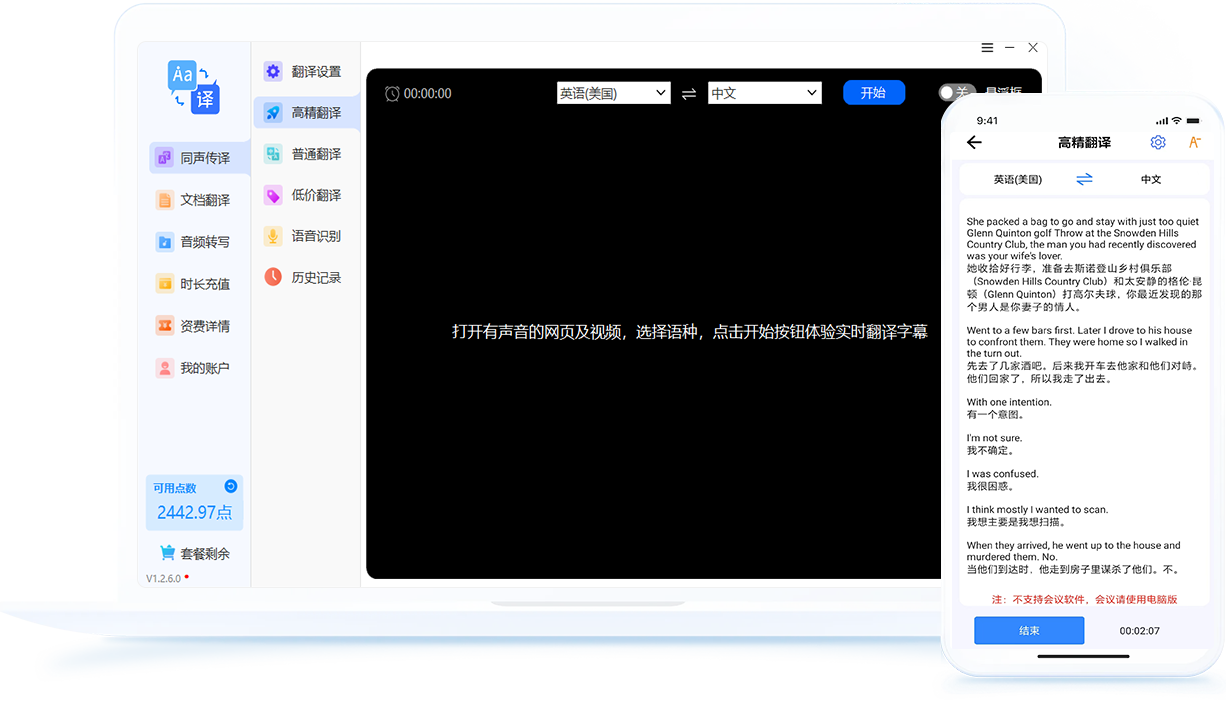The width and height of the screenshot is (1226, 719).
Task: Click the refresh icon beside 可用点数
Action: coord(231,487)
